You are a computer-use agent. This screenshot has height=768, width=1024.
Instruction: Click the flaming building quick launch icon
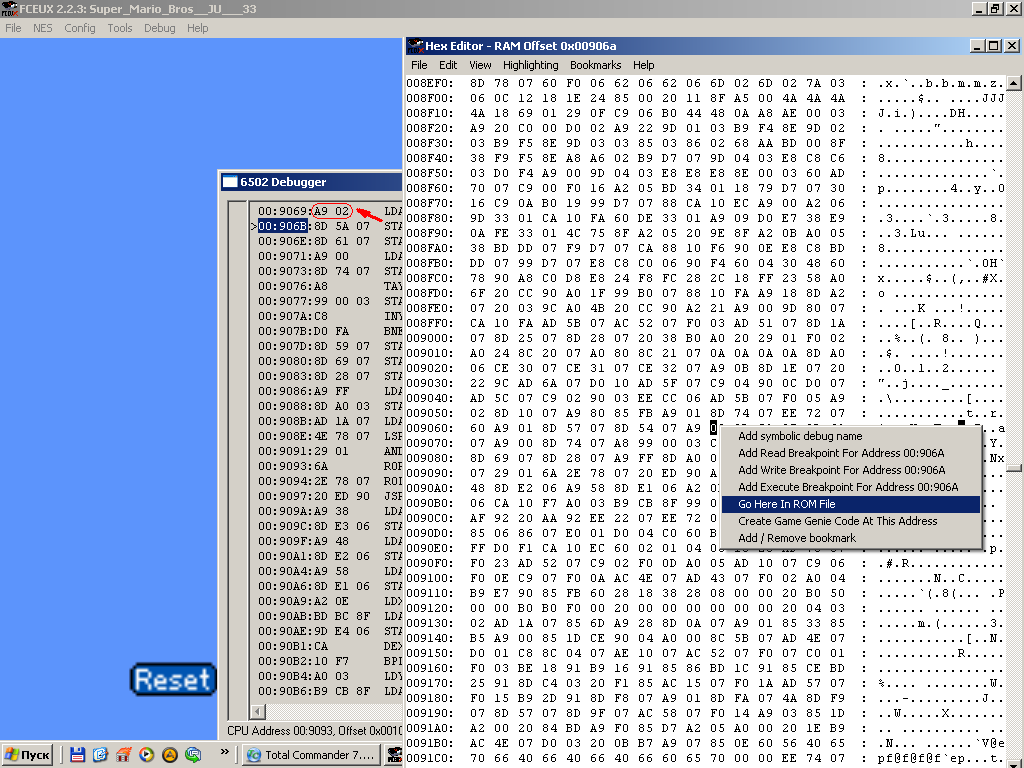coord(123,755)
